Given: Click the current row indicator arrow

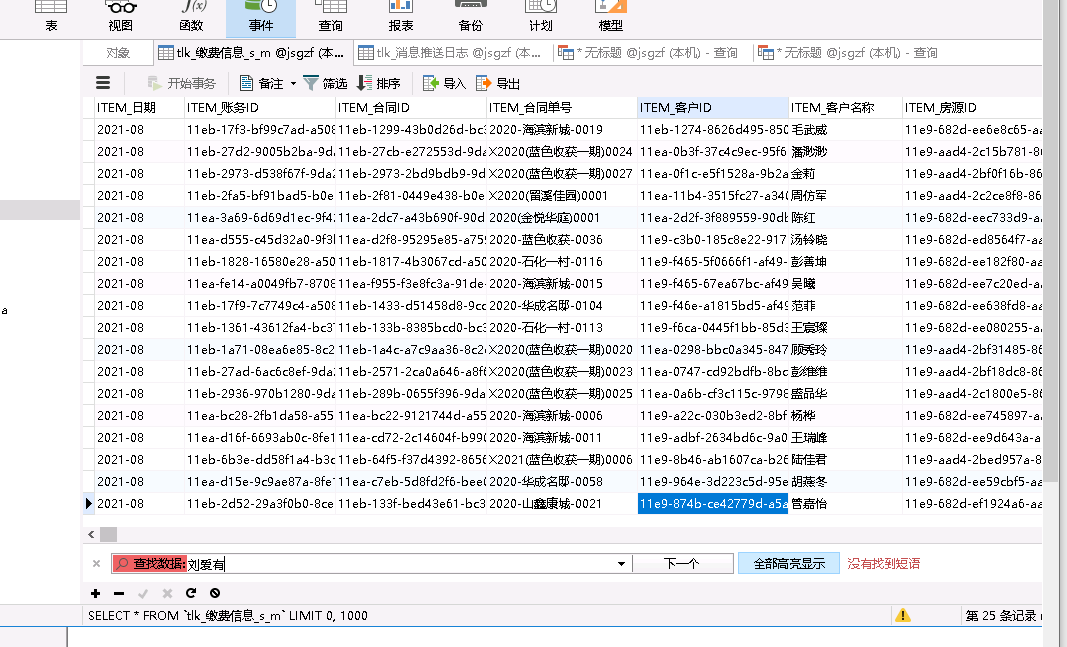Looking at the screenshot, I should [88, 503].
